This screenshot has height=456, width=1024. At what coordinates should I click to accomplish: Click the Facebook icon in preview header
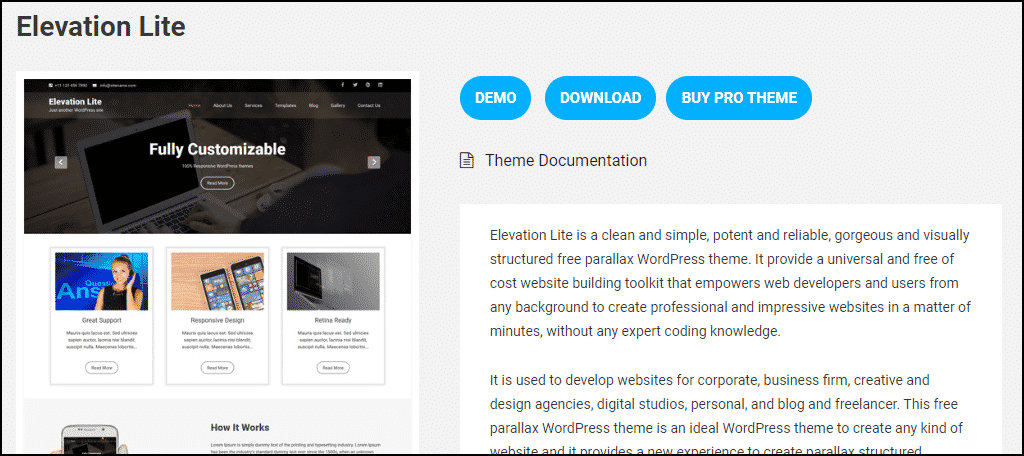click(x=343, y=85)
